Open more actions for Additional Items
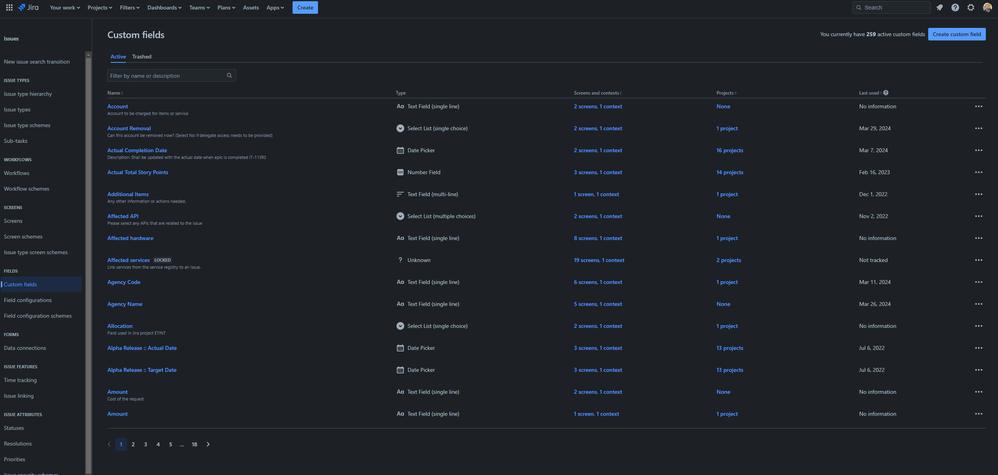 978,194
